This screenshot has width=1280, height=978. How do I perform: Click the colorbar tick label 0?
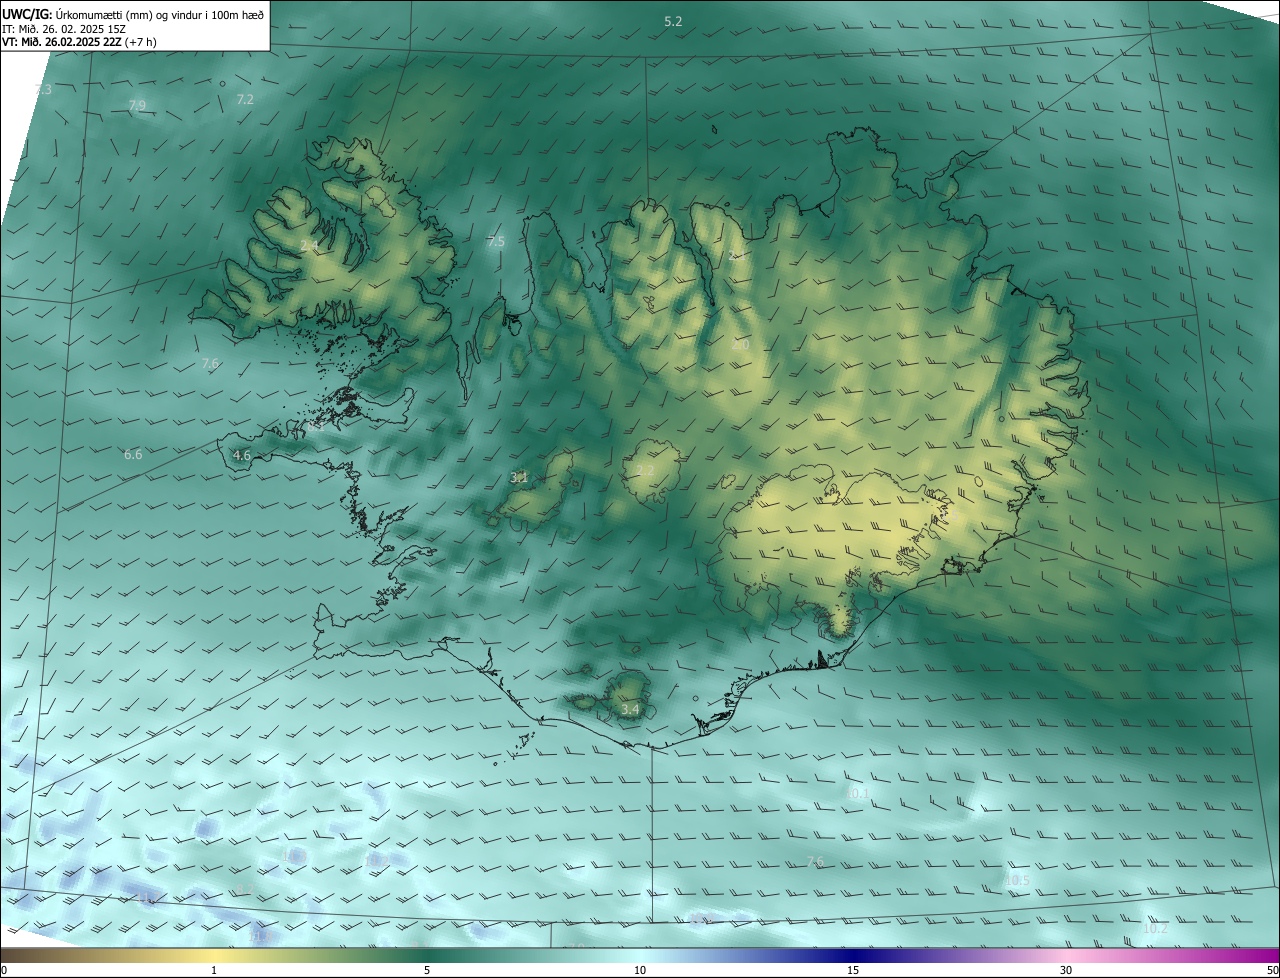point(3,970)
